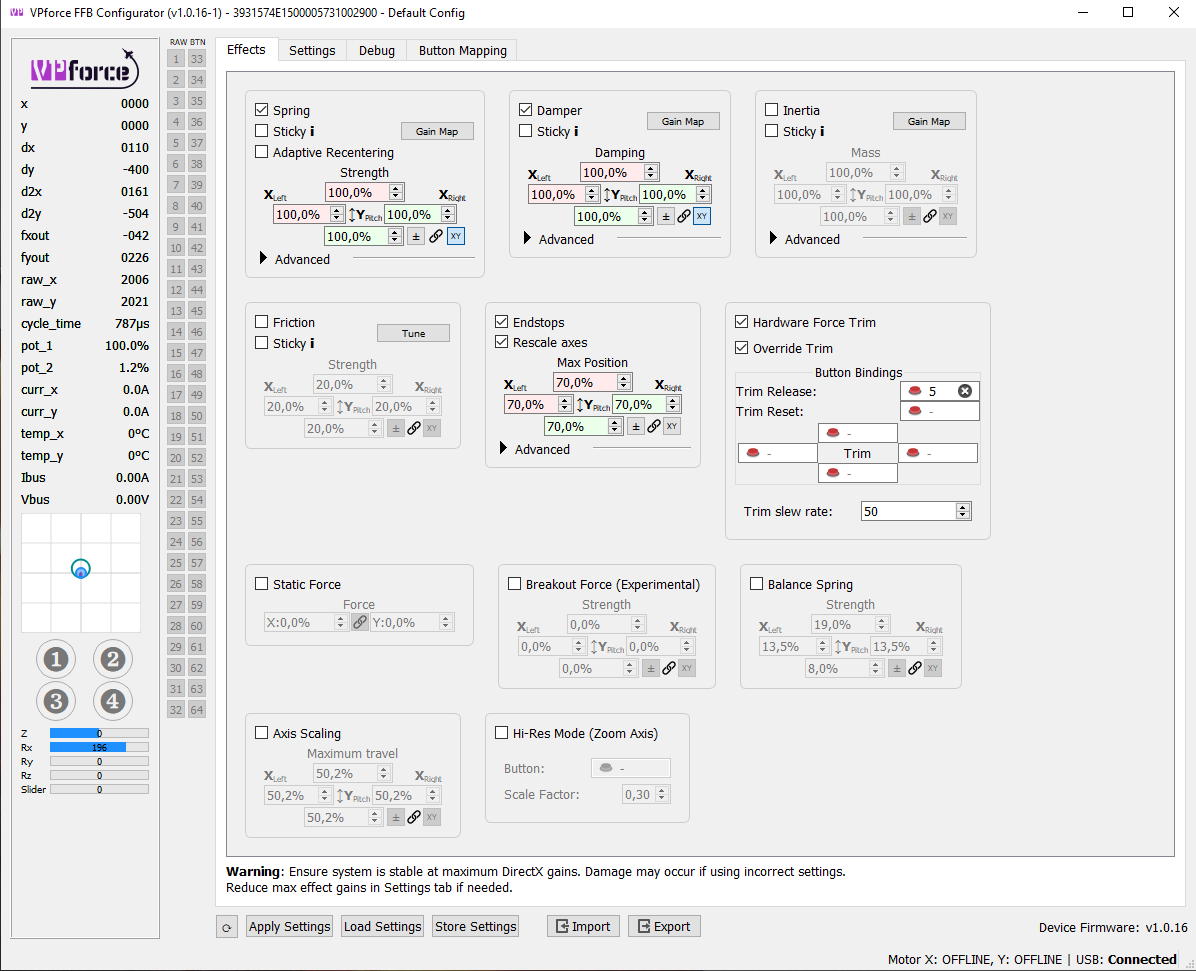Toggle the XY button in Damper panel
The width and height of the screenshot is (1196, 971).
(702, 216)
